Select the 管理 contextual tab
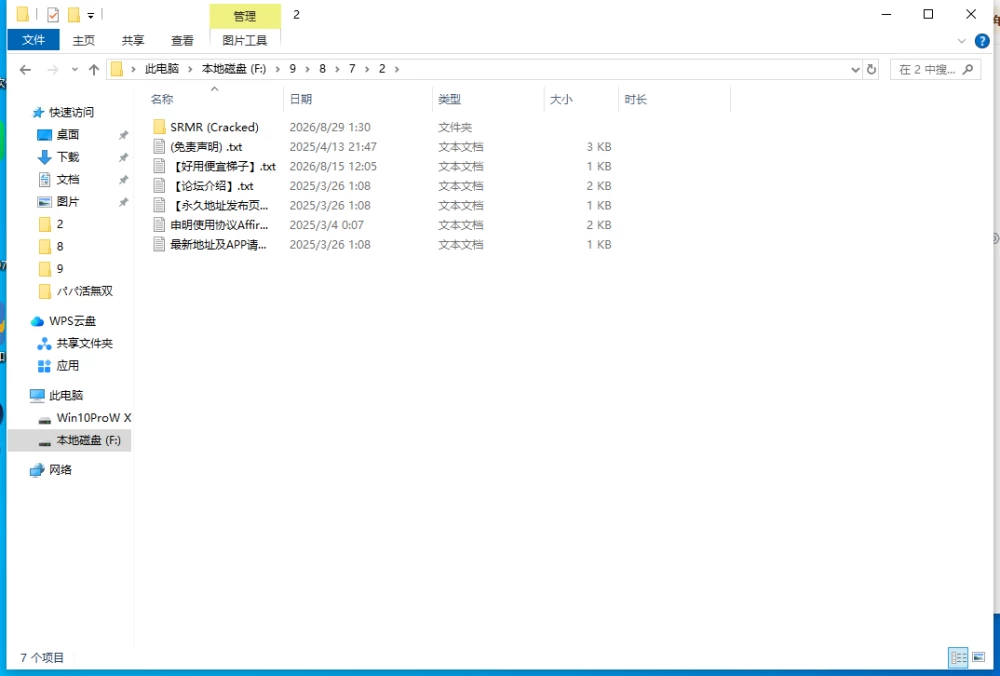The image size is (1000, 676). [x=245, y=16]
